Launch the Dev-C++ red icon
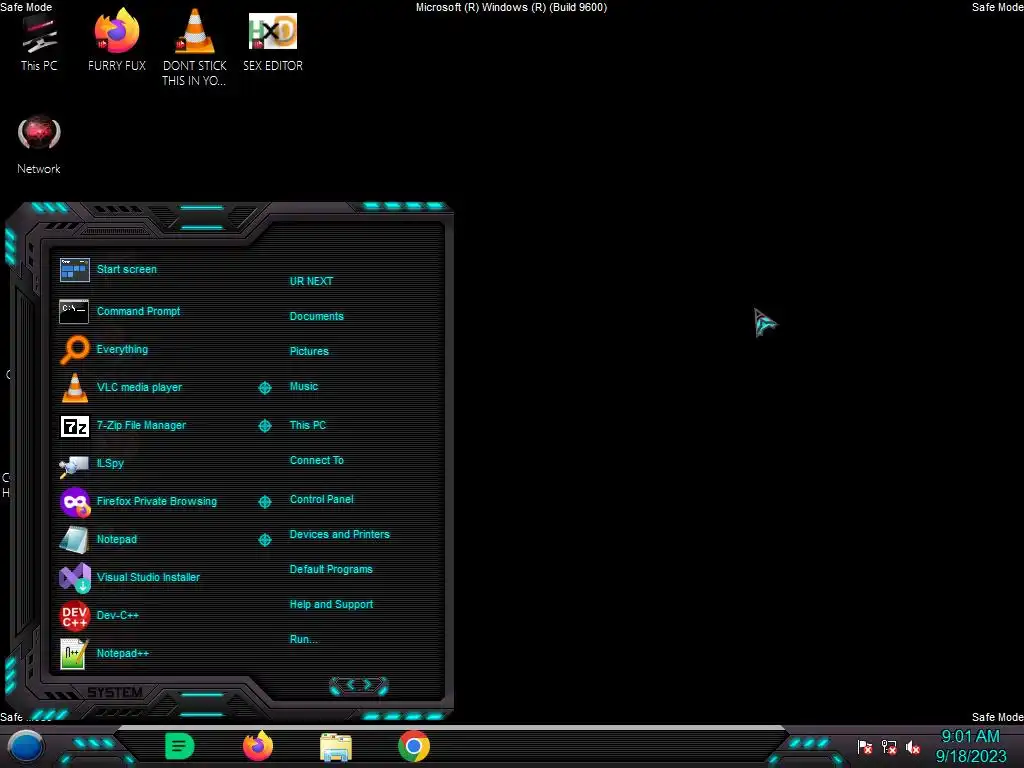Screen dimensions: 1024x768 click(x=74, y=615)
